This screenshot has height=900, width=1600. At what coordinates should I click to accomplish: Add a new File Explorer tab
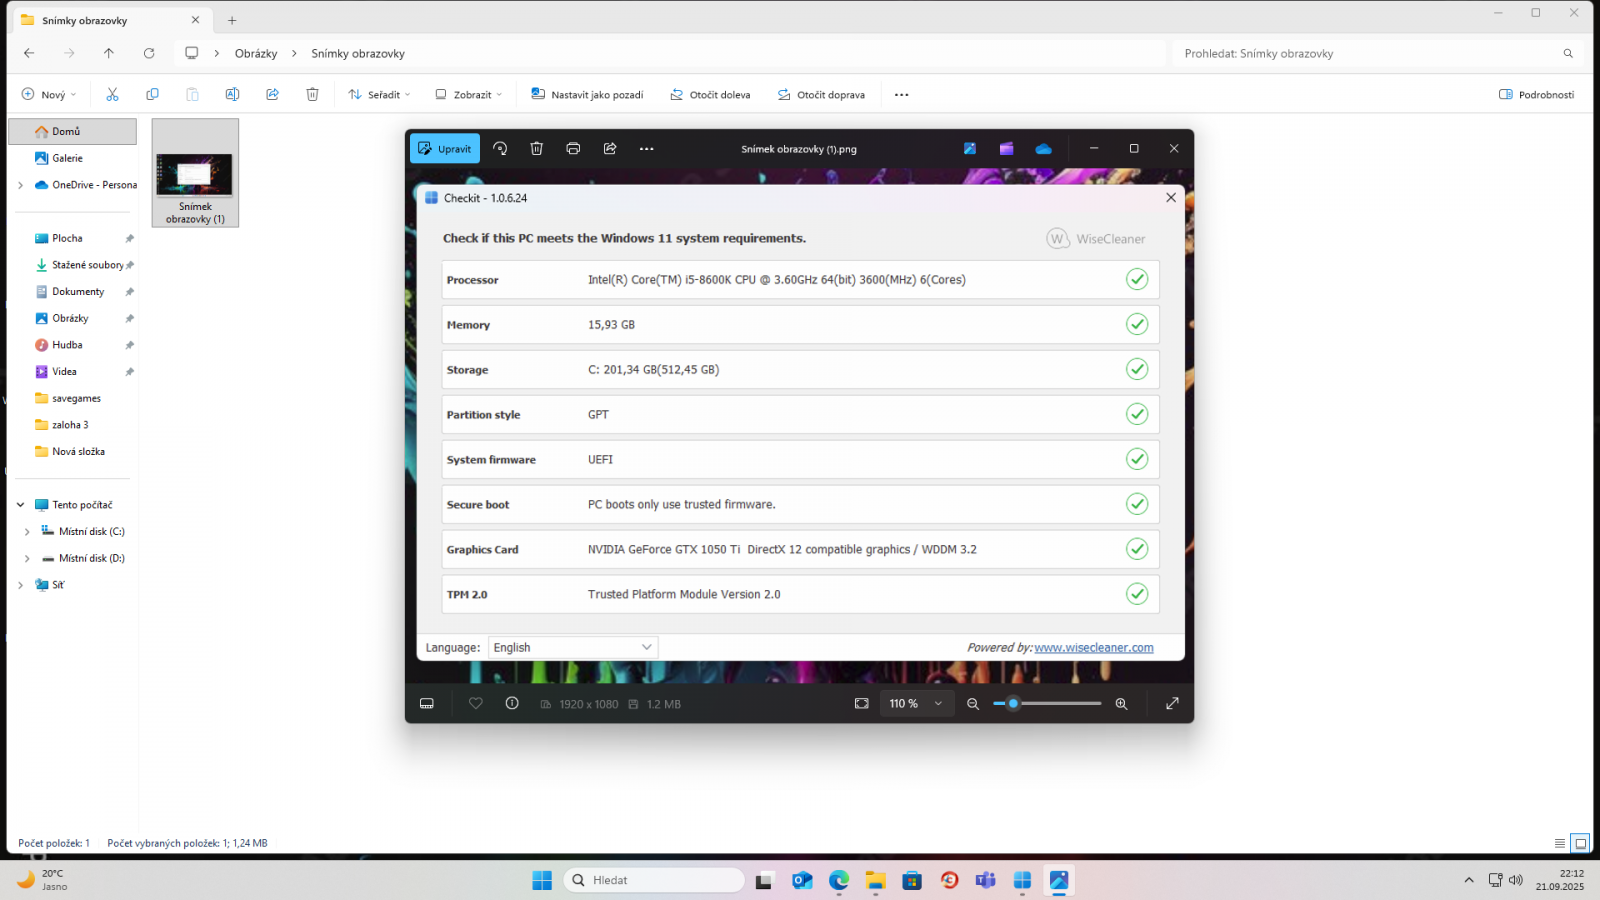point(232,20)
